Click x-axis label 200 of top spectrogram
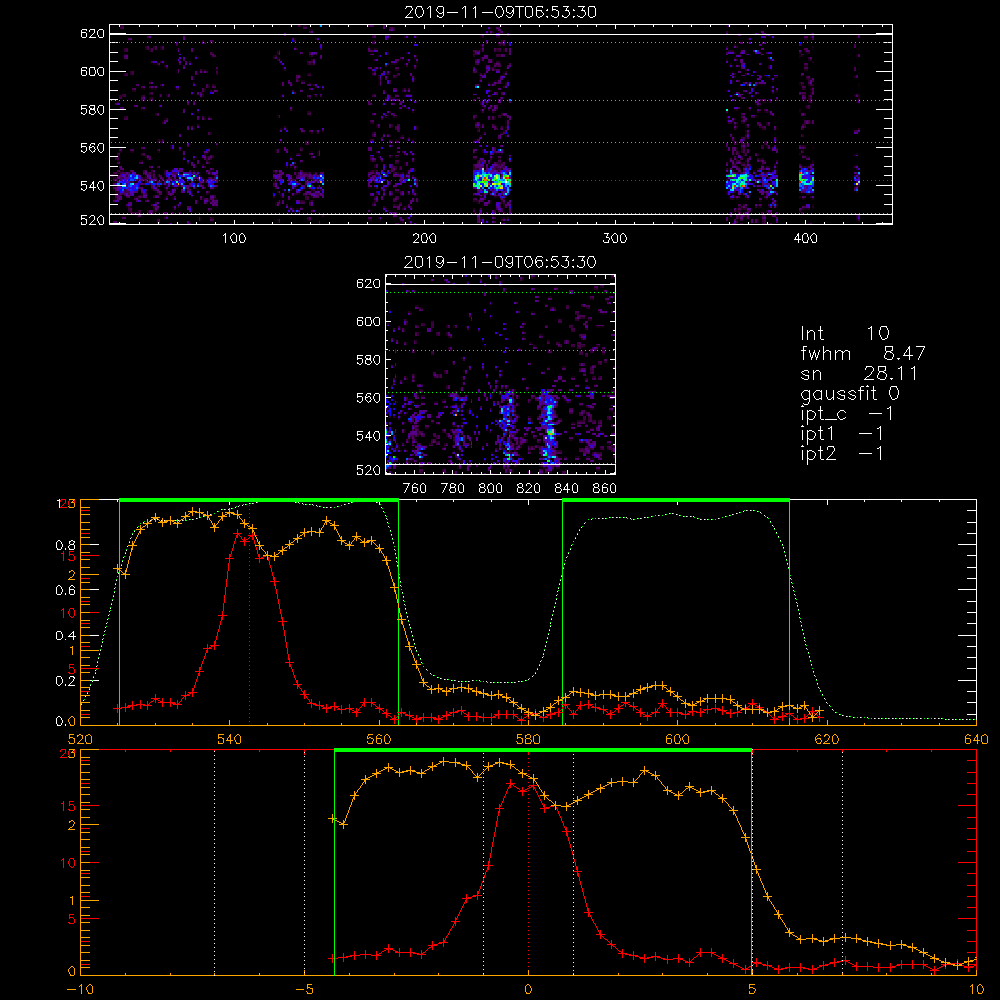Viewport: 1000px width, 1000px height. [x=425, y=239]
